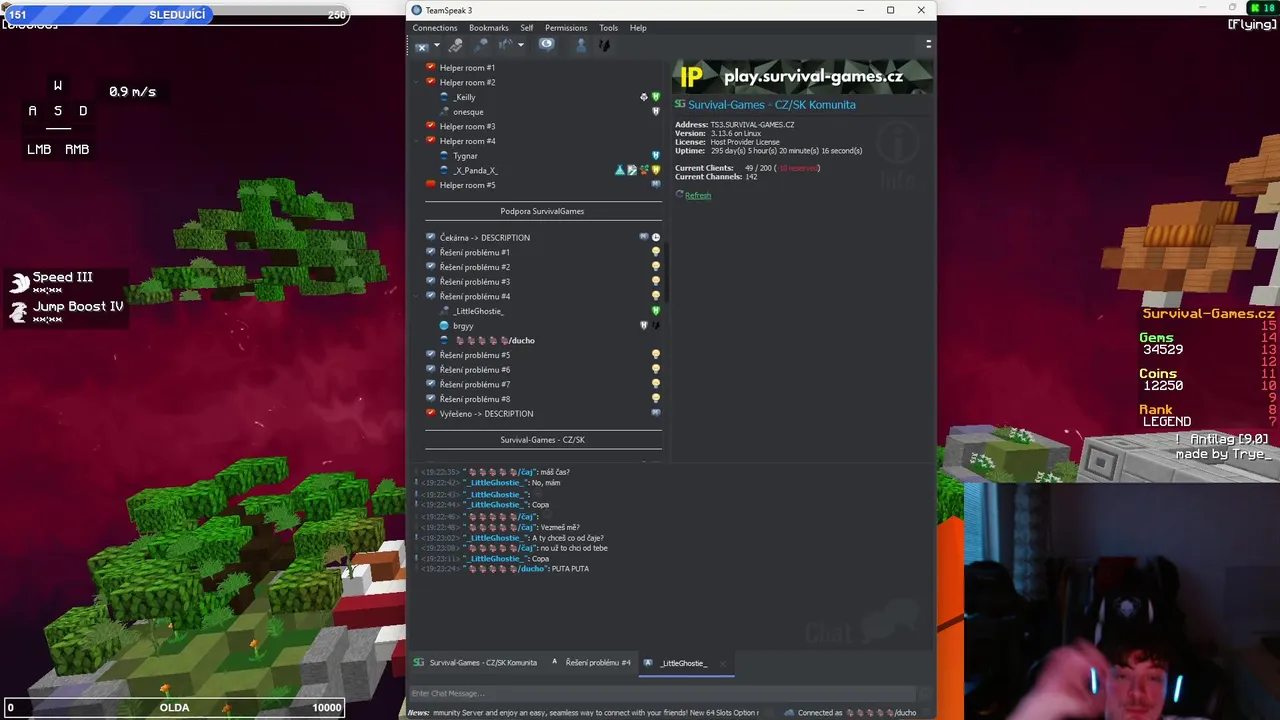Click the clock icon on the Čekárna row
The image size is (1280, 720).
tap(656, 238)
